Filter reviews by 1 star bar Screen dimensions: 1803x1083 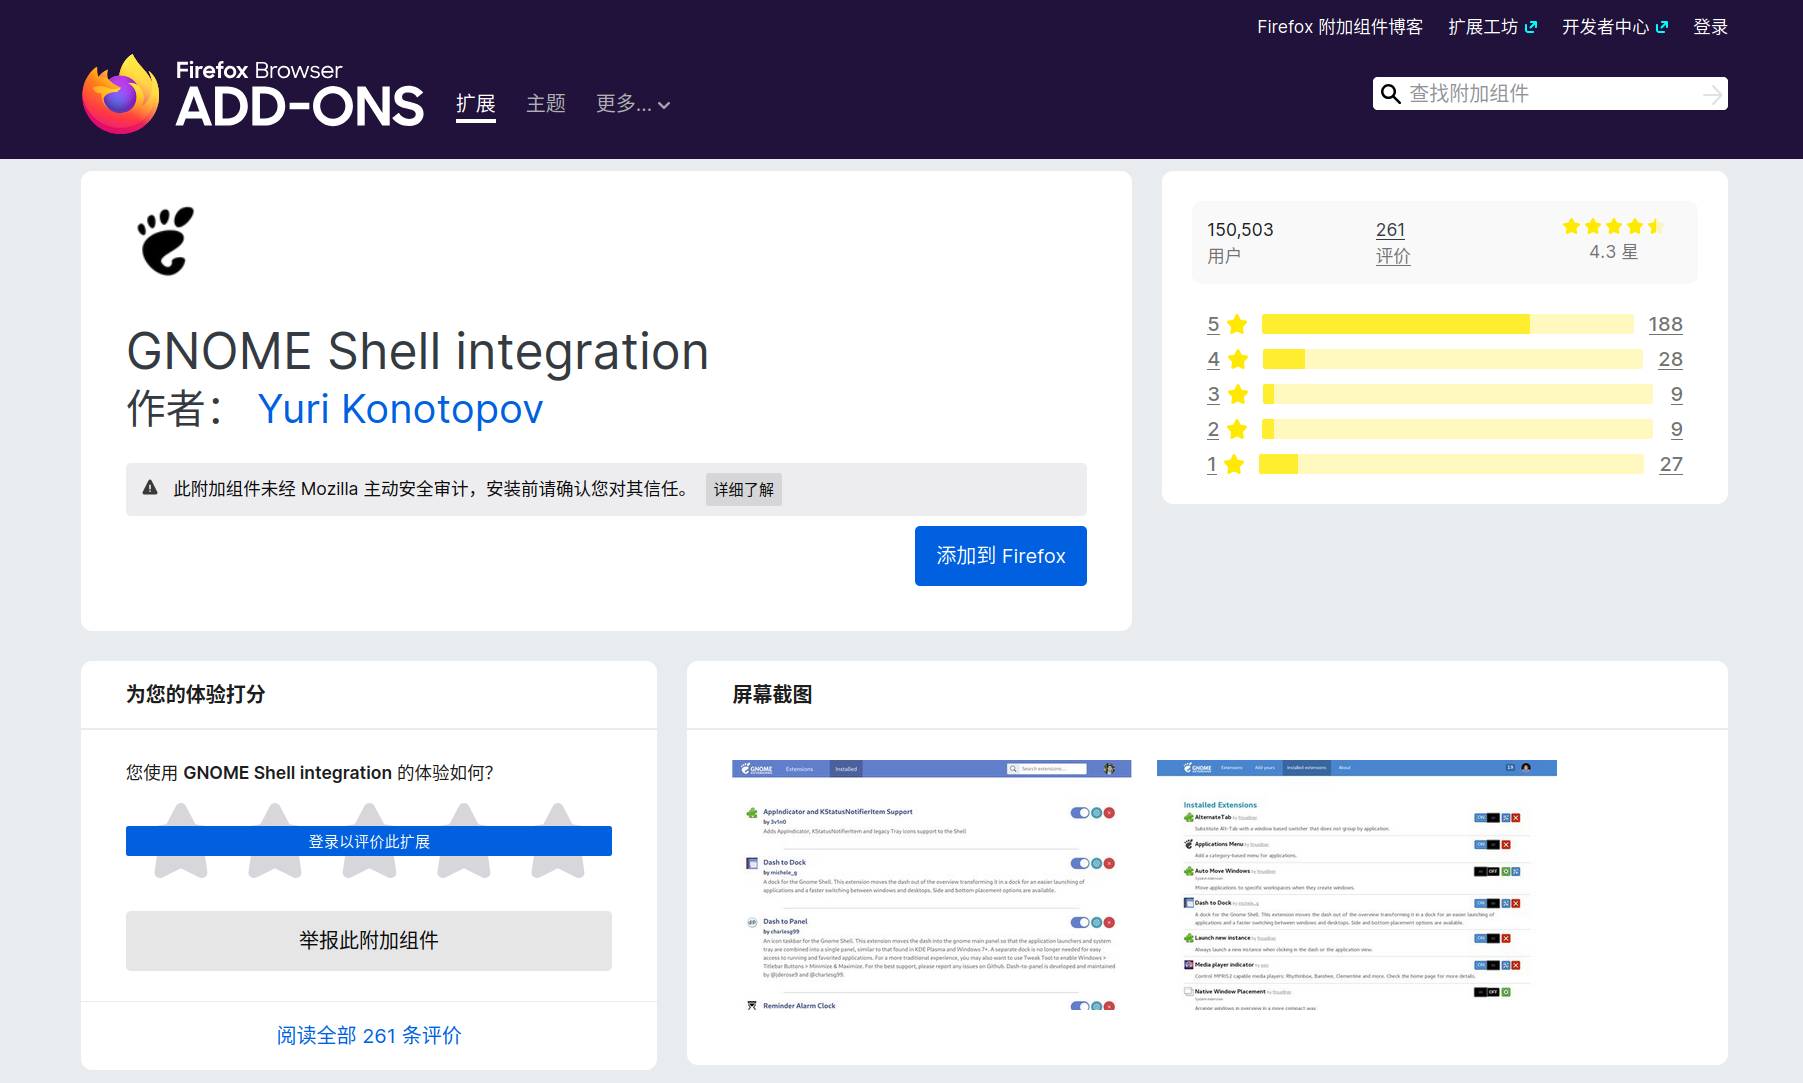(x=1451, y=464)
